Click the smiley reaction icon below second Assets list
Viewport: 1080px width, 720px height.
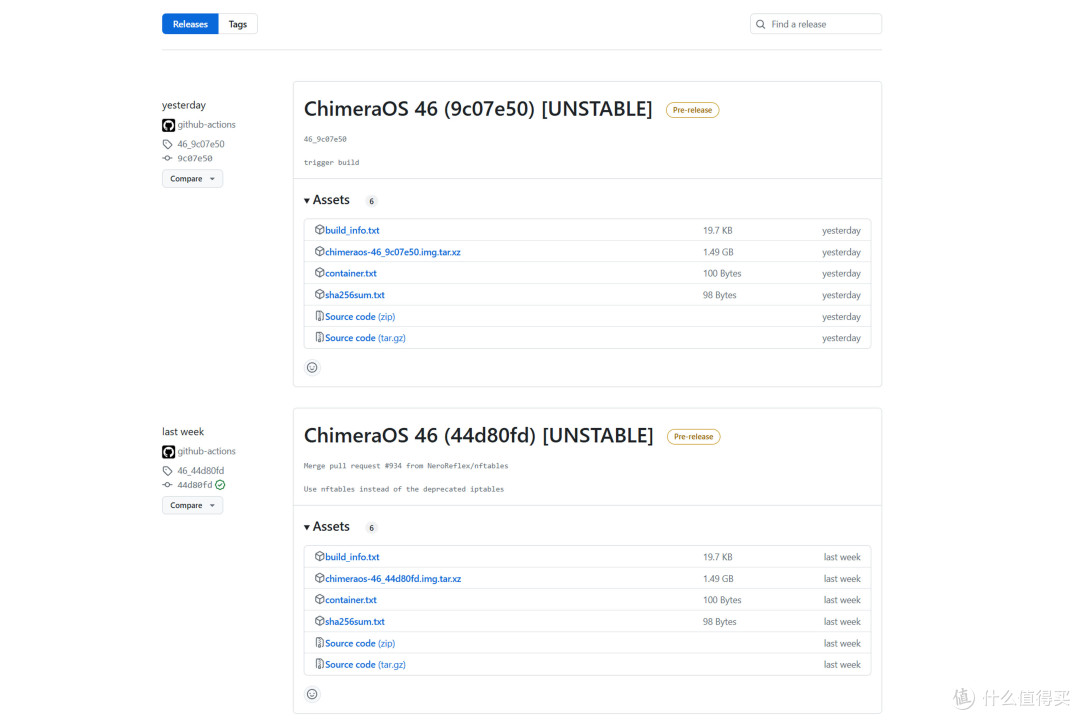(312, 693)
